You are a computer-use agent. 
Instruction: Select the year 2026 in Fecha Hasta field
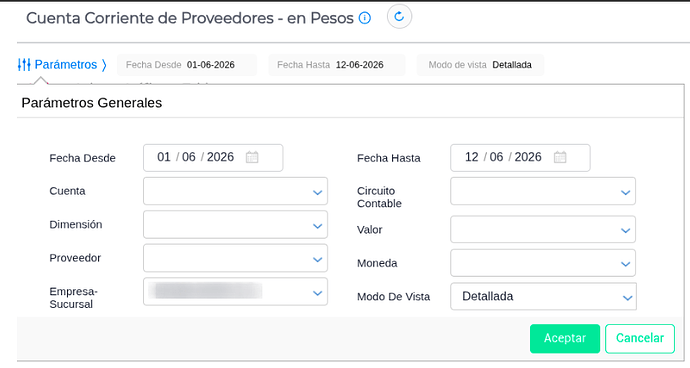[528, 157]
